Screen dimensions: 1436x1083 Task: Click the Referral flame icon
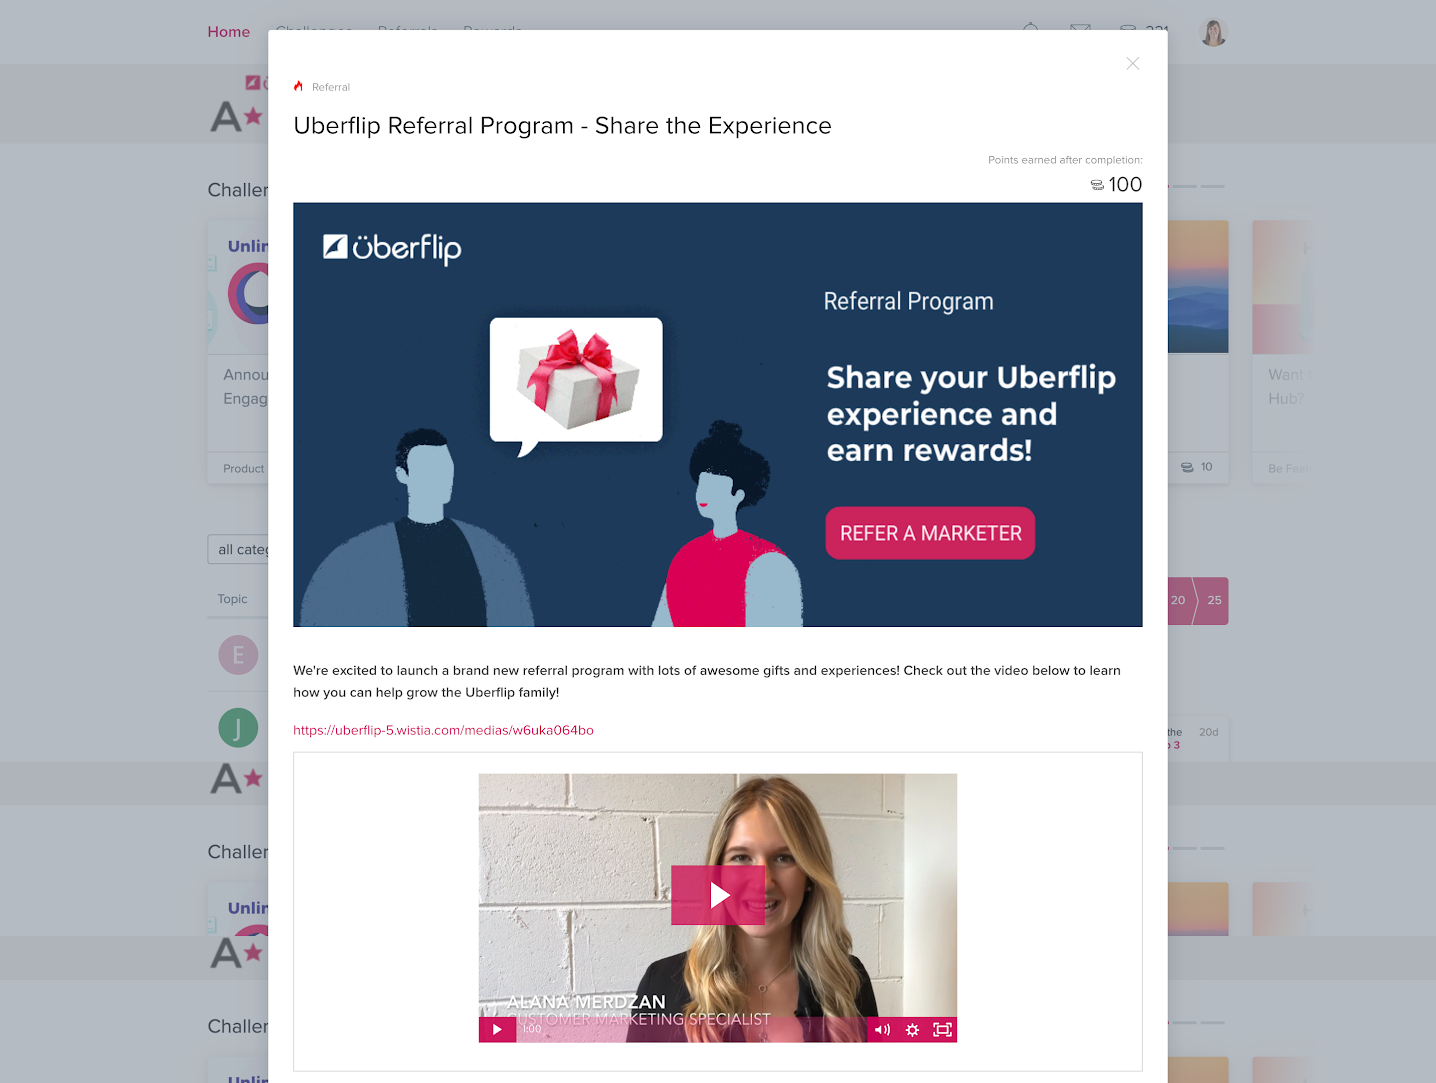pos(298,86)
